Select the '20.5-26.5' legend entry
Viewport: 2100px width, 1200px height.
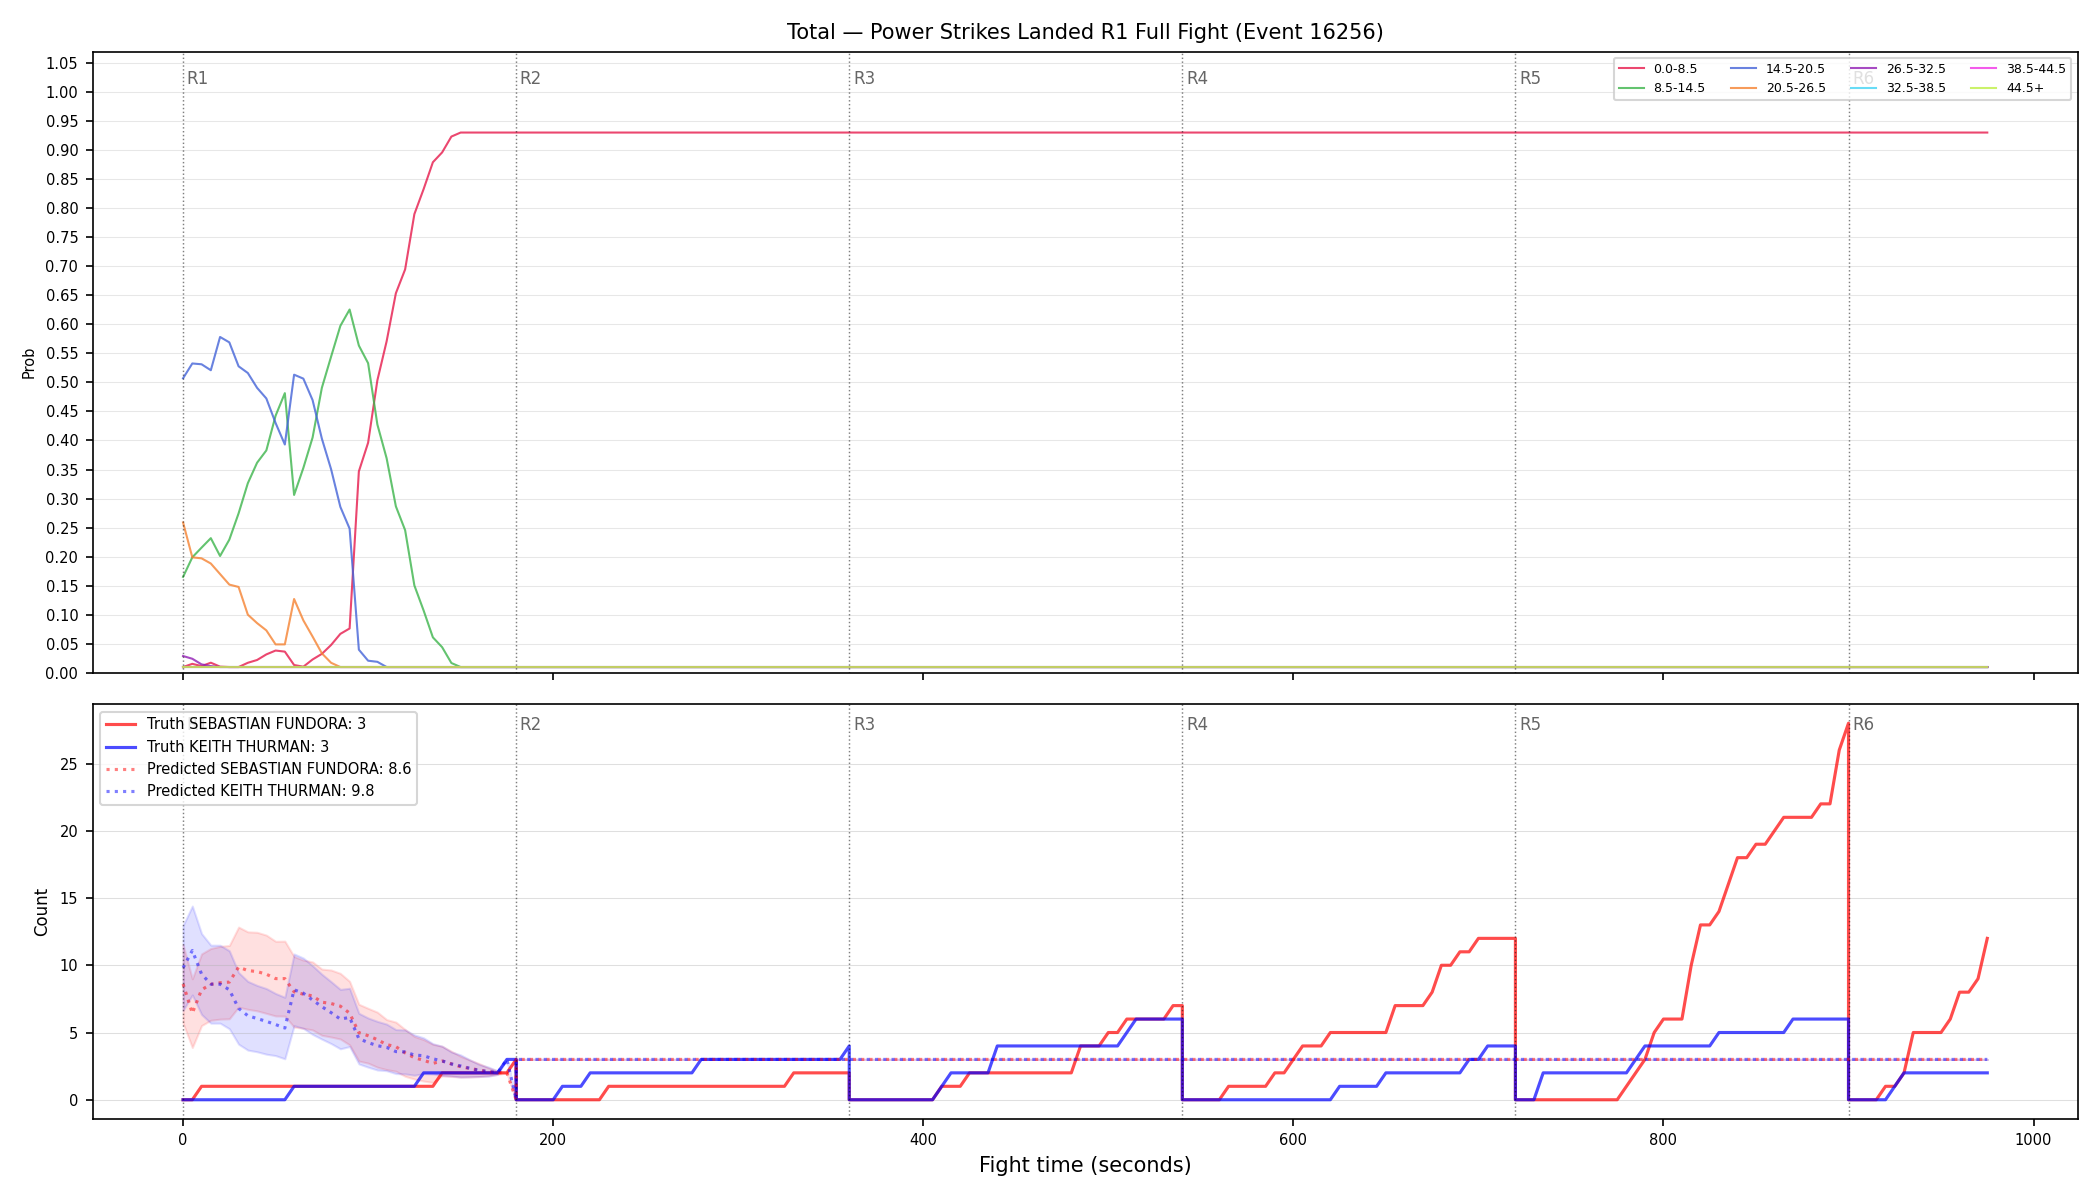(x=1777, y=88)
